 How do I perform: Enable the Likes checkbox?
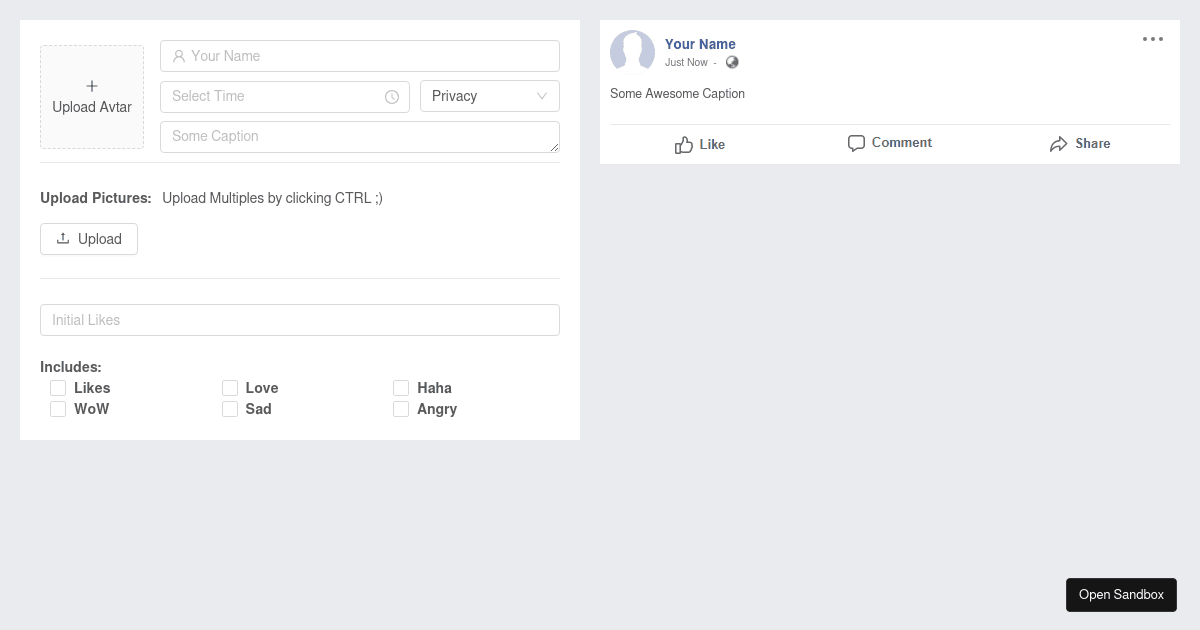click(x=57, y=387)
